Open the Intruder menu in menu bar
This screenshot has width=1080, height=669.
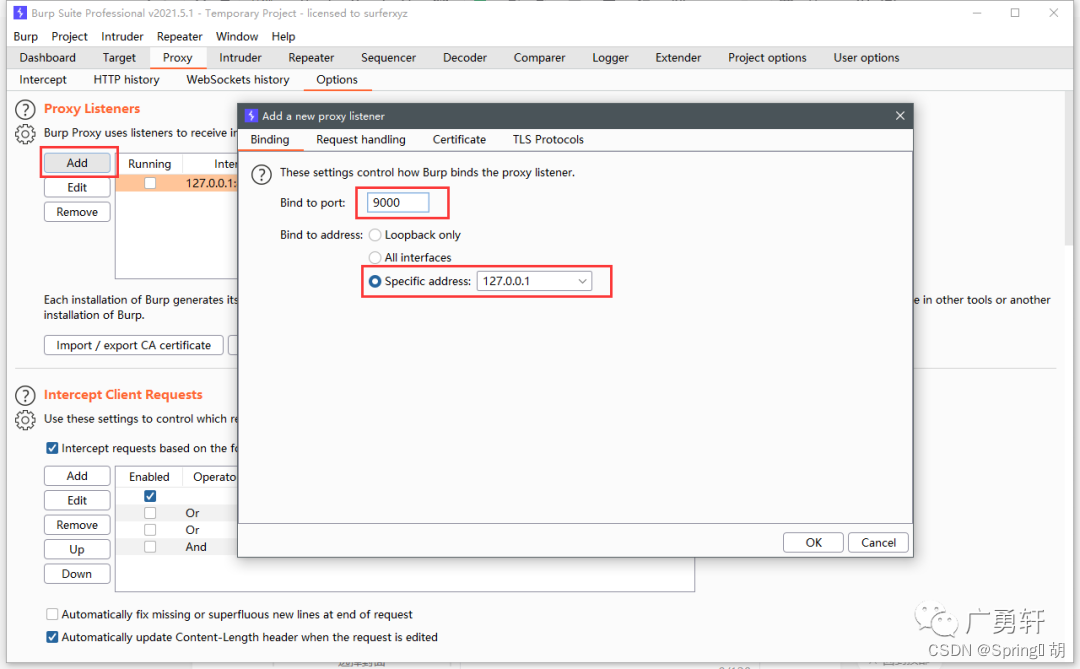pyautogui.click(x=122, y=37)
